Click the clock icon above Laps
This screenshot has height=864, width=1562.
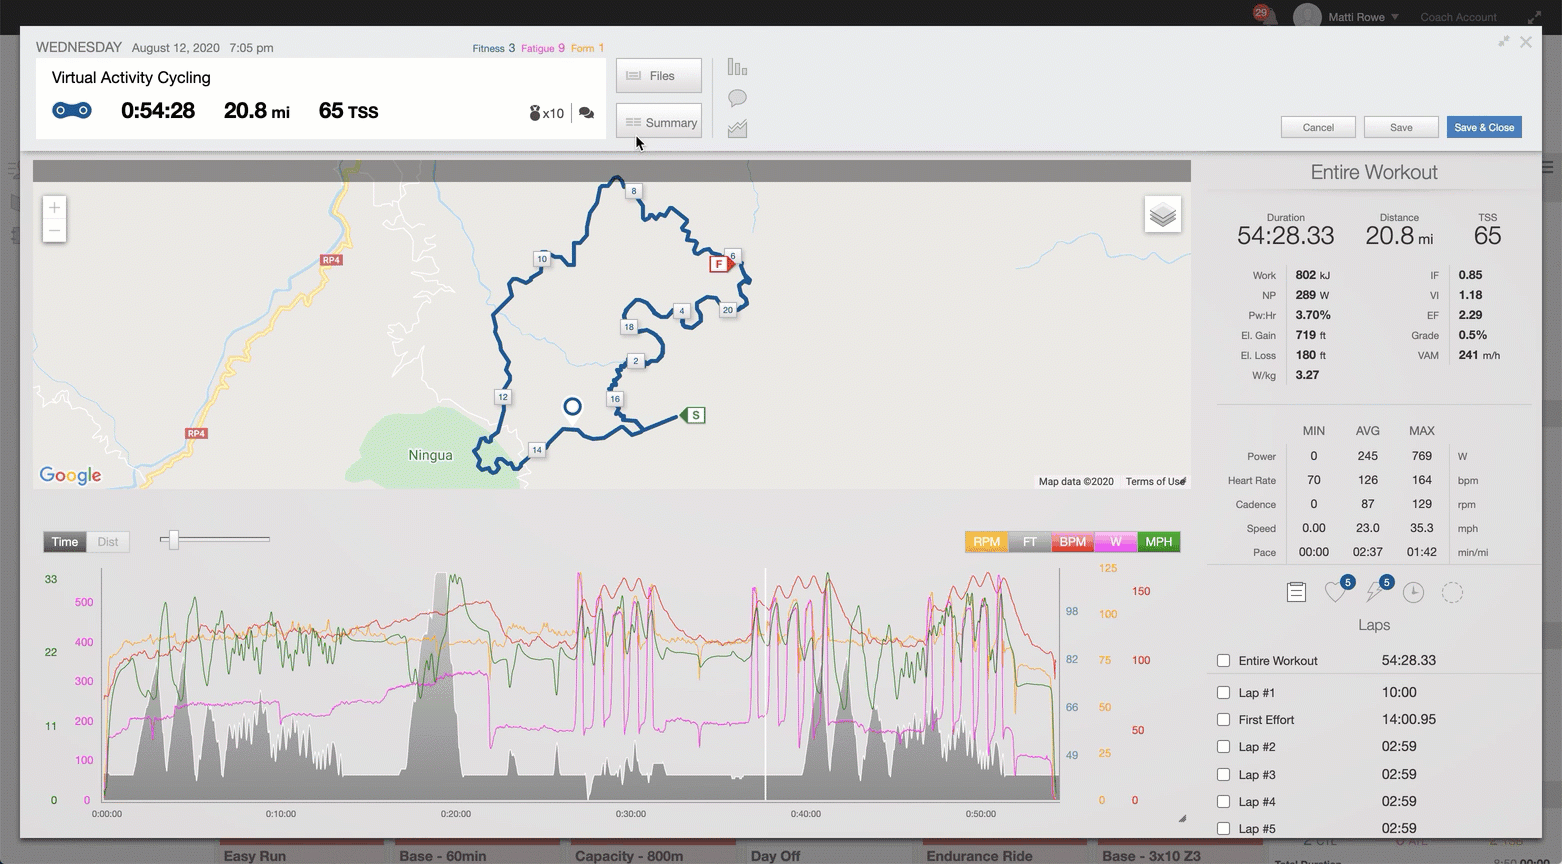1413,593
